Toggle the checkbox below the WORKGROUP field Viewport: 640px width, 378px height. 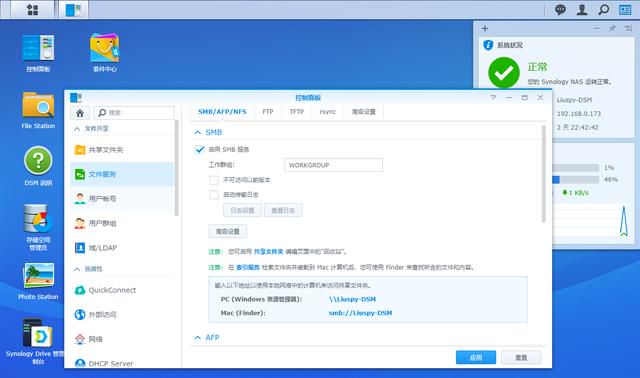pos(213,180)
